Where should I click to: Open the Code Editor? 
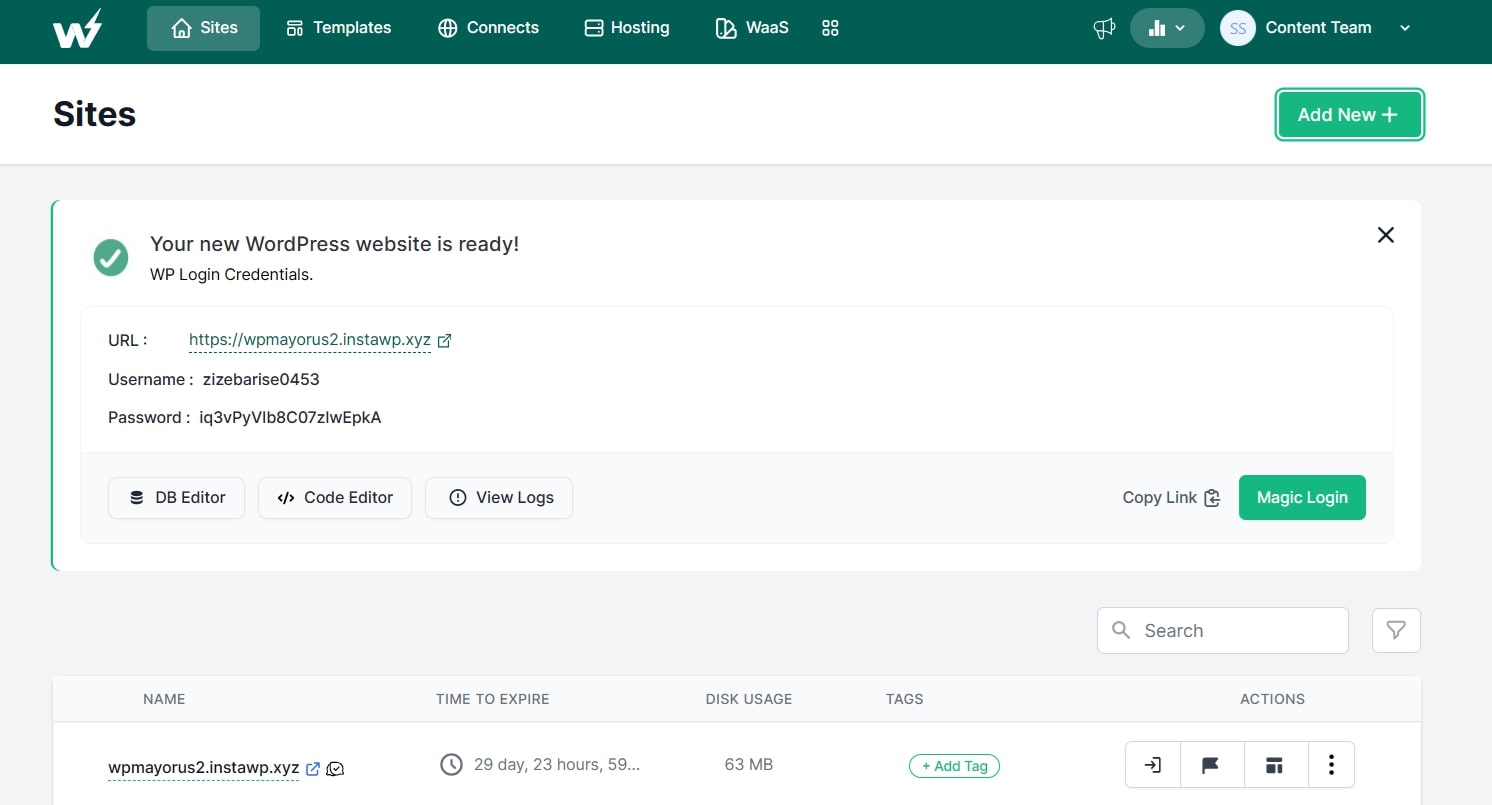click(335, 497)
